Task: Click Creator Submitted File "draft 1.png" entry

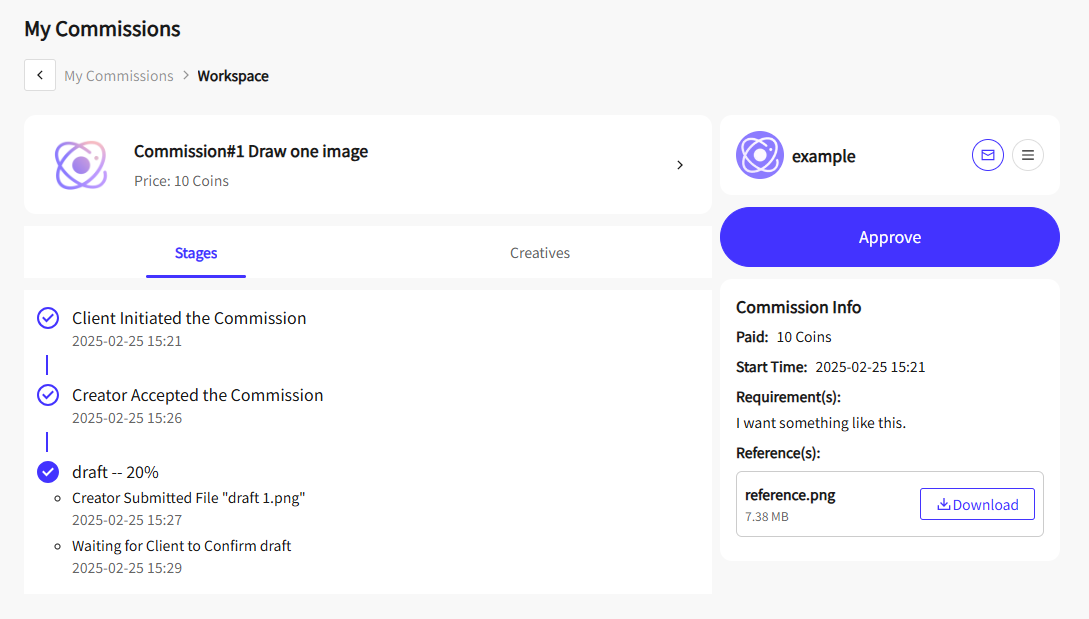Action: [x=188, y=497]
